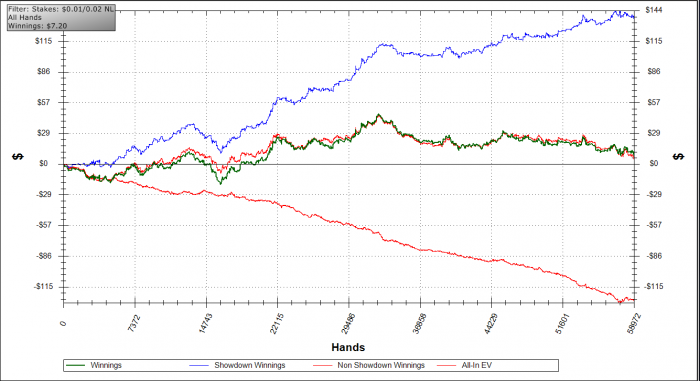Click the x-axis label 44229
The image size is (700, 381).
(490, 325)
